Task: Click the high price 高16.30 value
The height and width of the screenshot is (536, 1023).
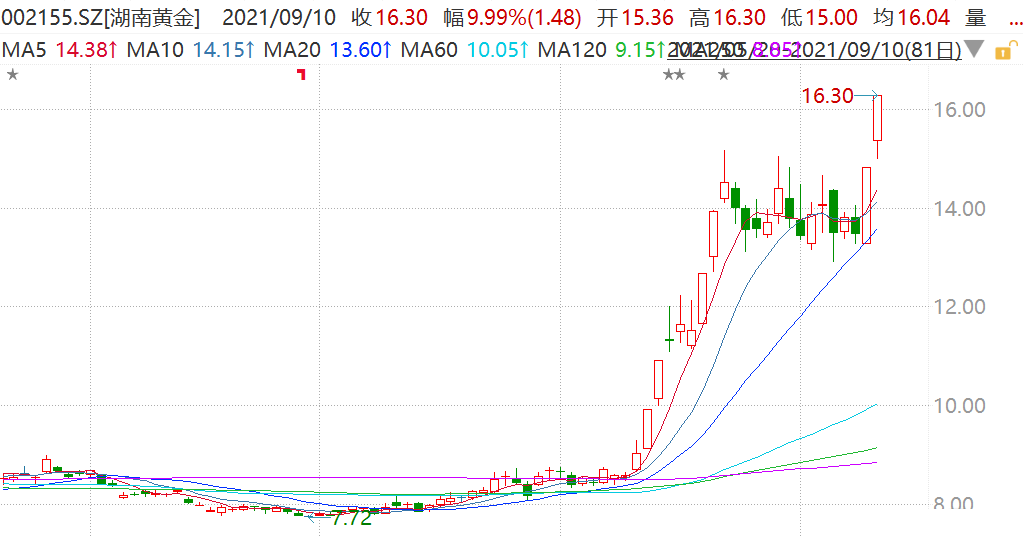Action: click(x=727, y=18)
